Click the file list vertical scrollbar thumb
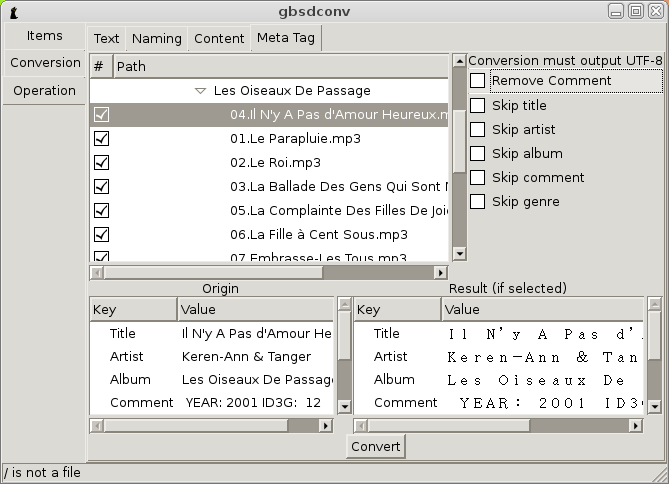Image resolution: width=669 pixels, height=484 pixels. (x=460, y=141)
